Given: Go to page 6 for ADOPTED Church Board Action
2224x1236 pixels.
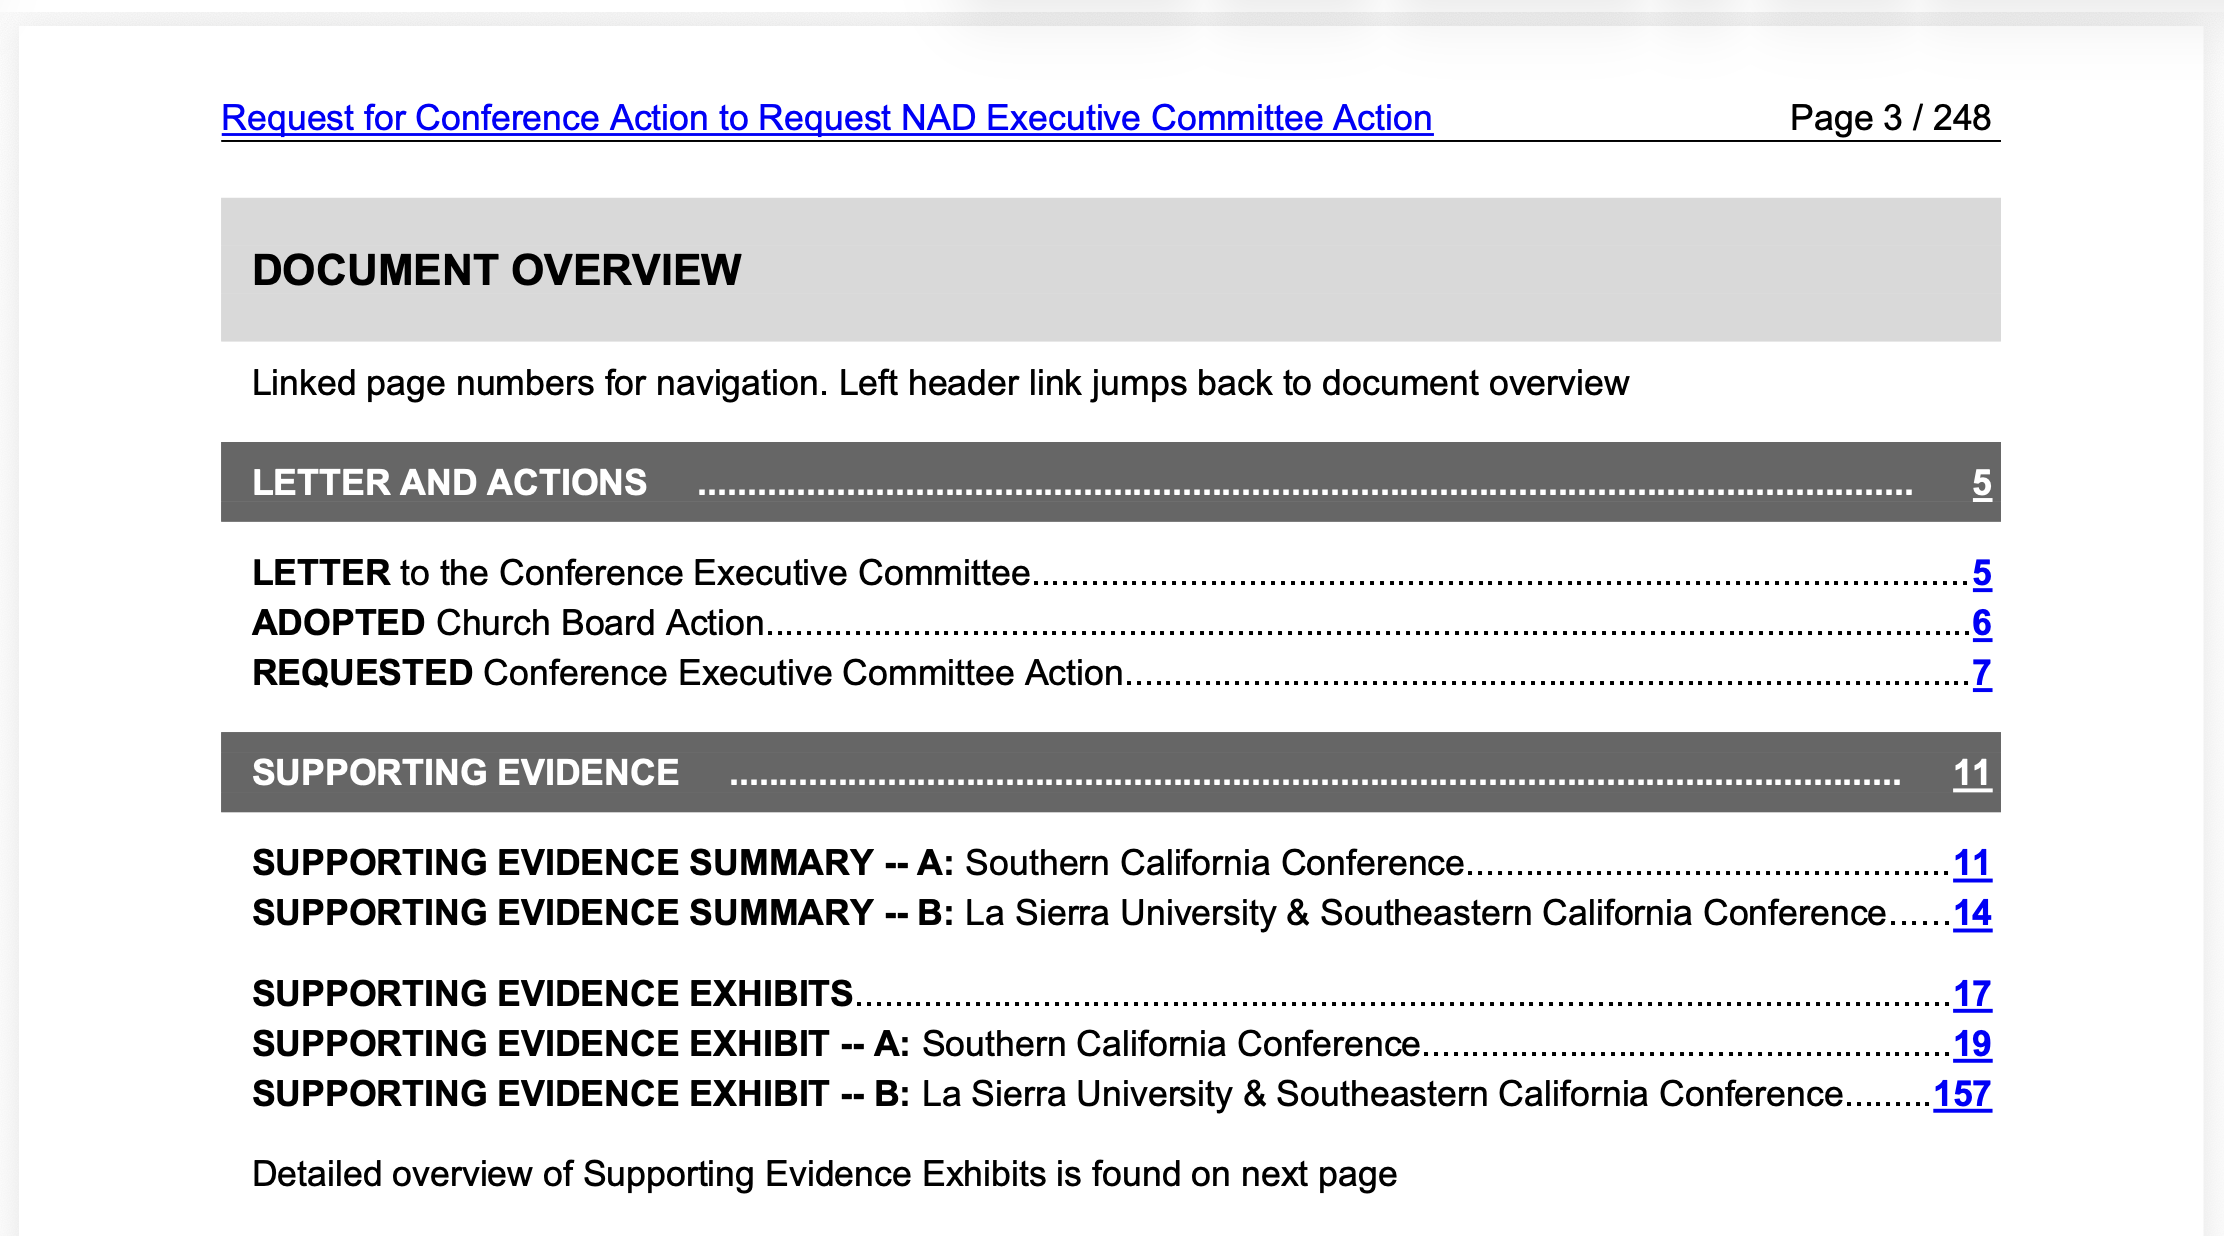Looking at the screenshot, I should pos(1981,623).
